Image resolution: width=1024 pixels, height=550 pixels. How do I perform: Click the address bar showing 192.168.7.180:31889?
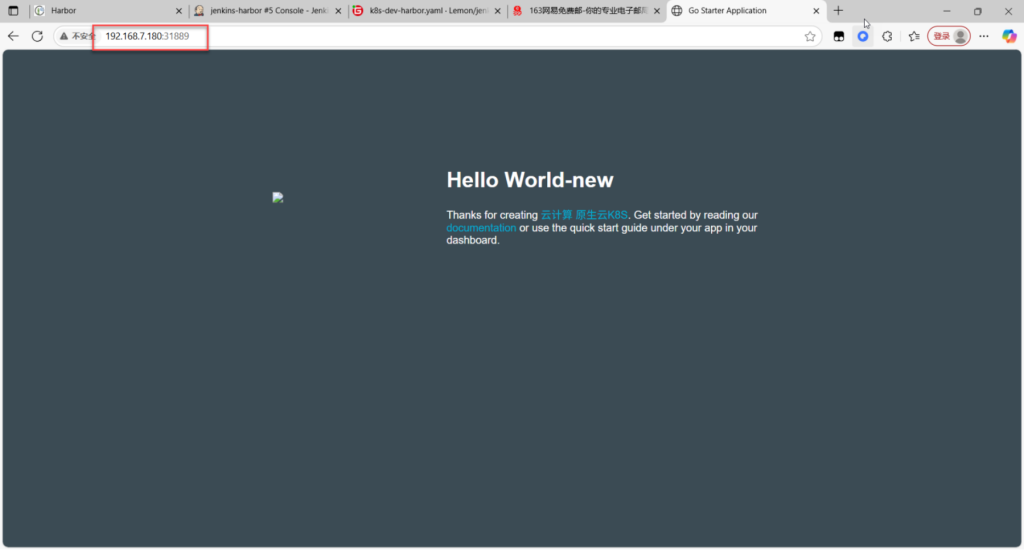tap(450, 36)
